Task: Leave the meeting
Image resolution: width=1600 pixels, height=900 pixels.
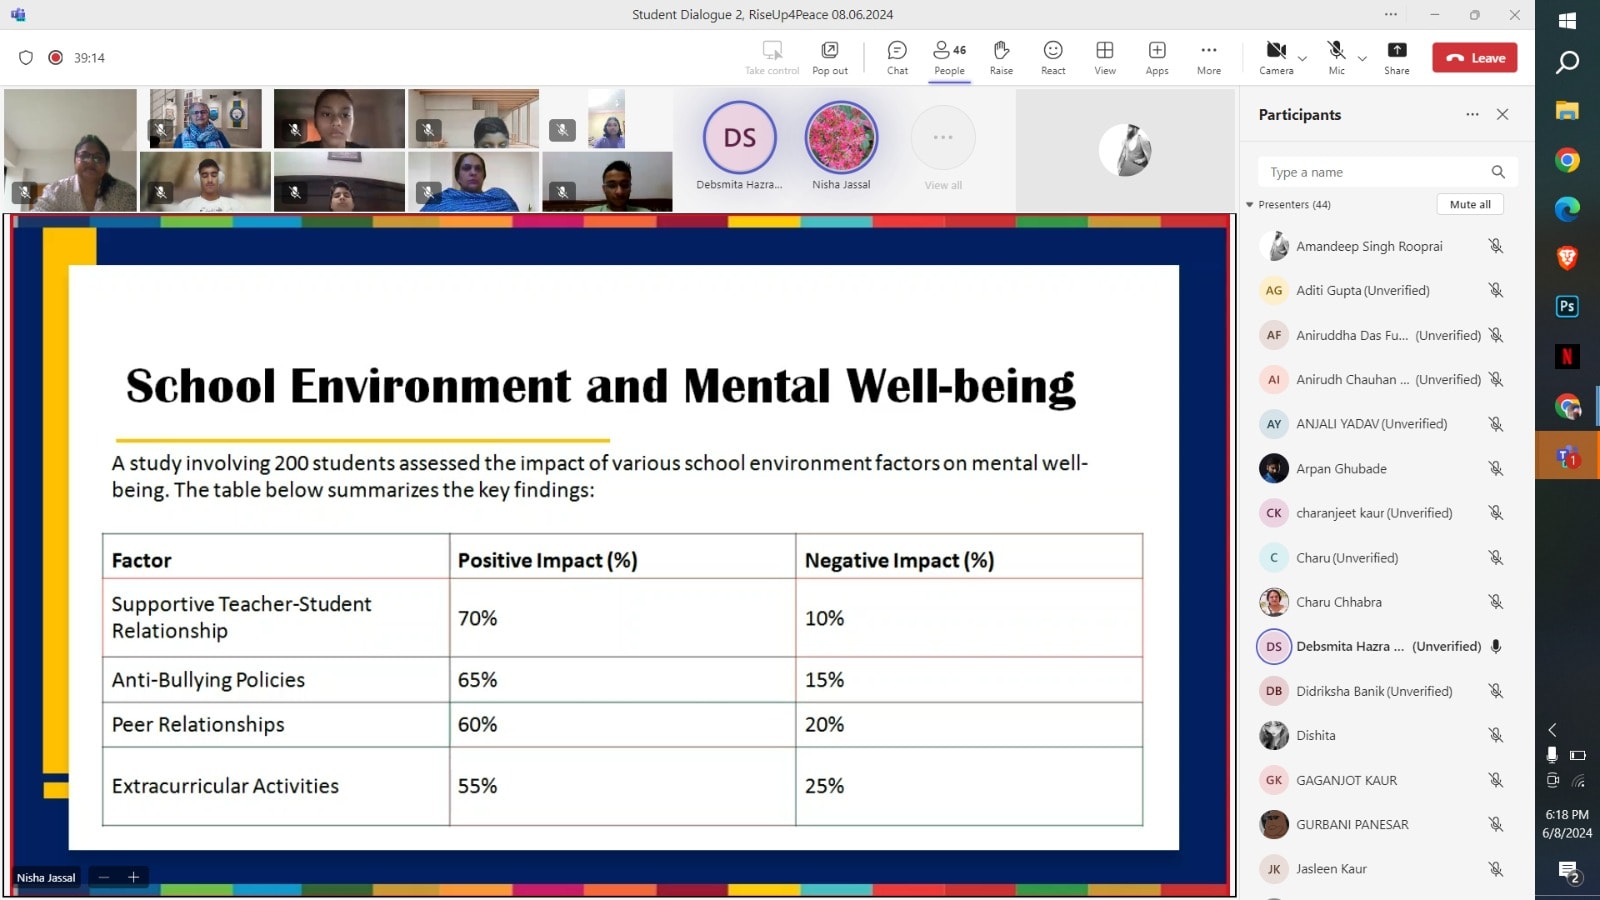Action: [x=1475, y=58]
